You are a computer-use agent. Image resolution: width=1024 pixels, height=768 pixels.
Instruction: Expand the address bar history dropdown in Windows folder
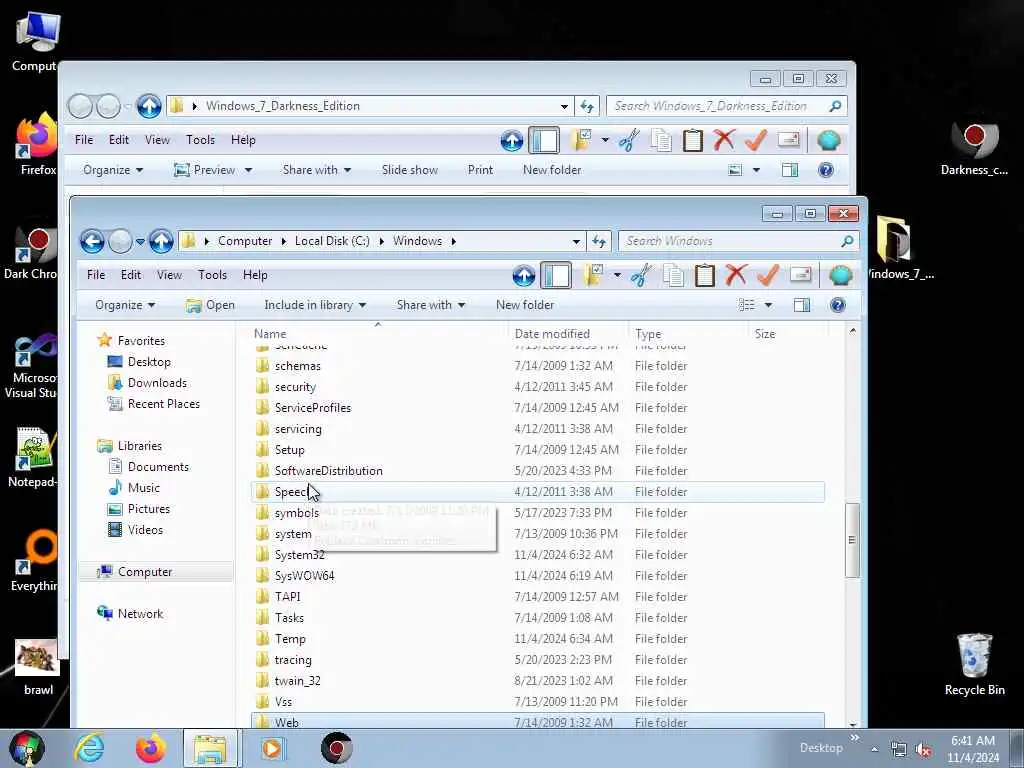(x=576, y=242)
